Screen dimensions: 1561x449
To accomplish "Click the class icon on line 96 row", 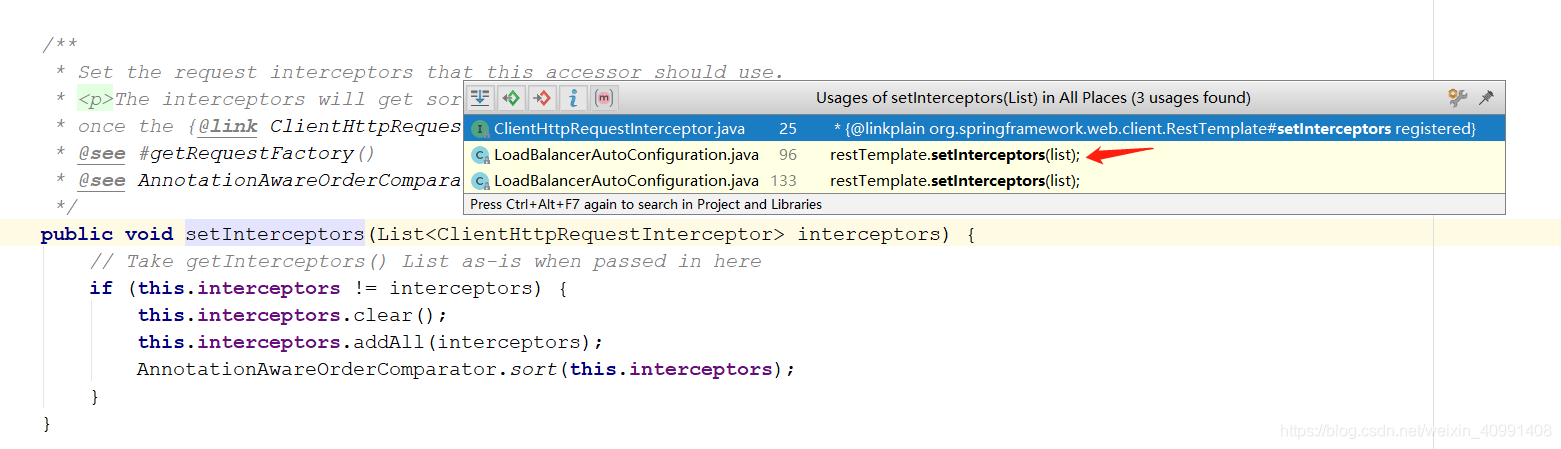I will click(x=480, y=155).
